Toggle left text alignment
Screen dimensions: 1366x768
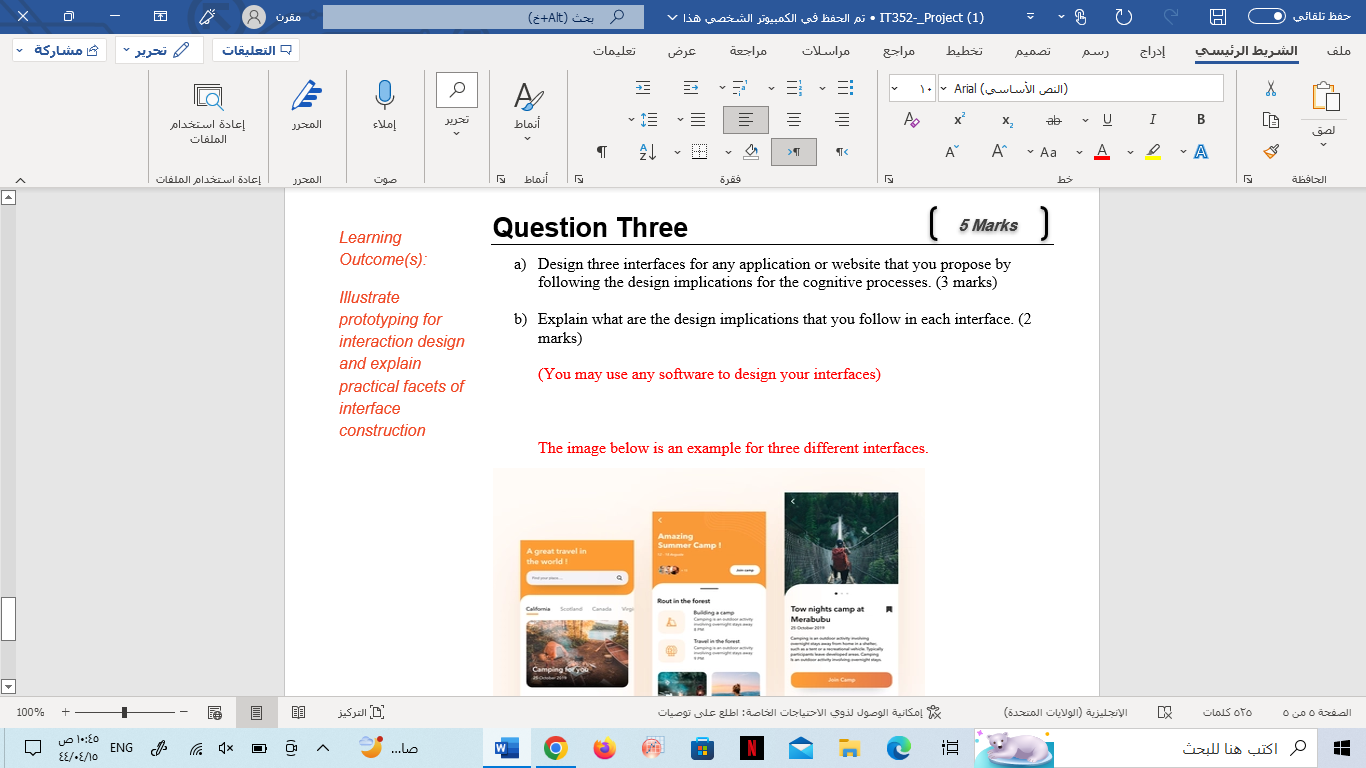tap(746, 120)
